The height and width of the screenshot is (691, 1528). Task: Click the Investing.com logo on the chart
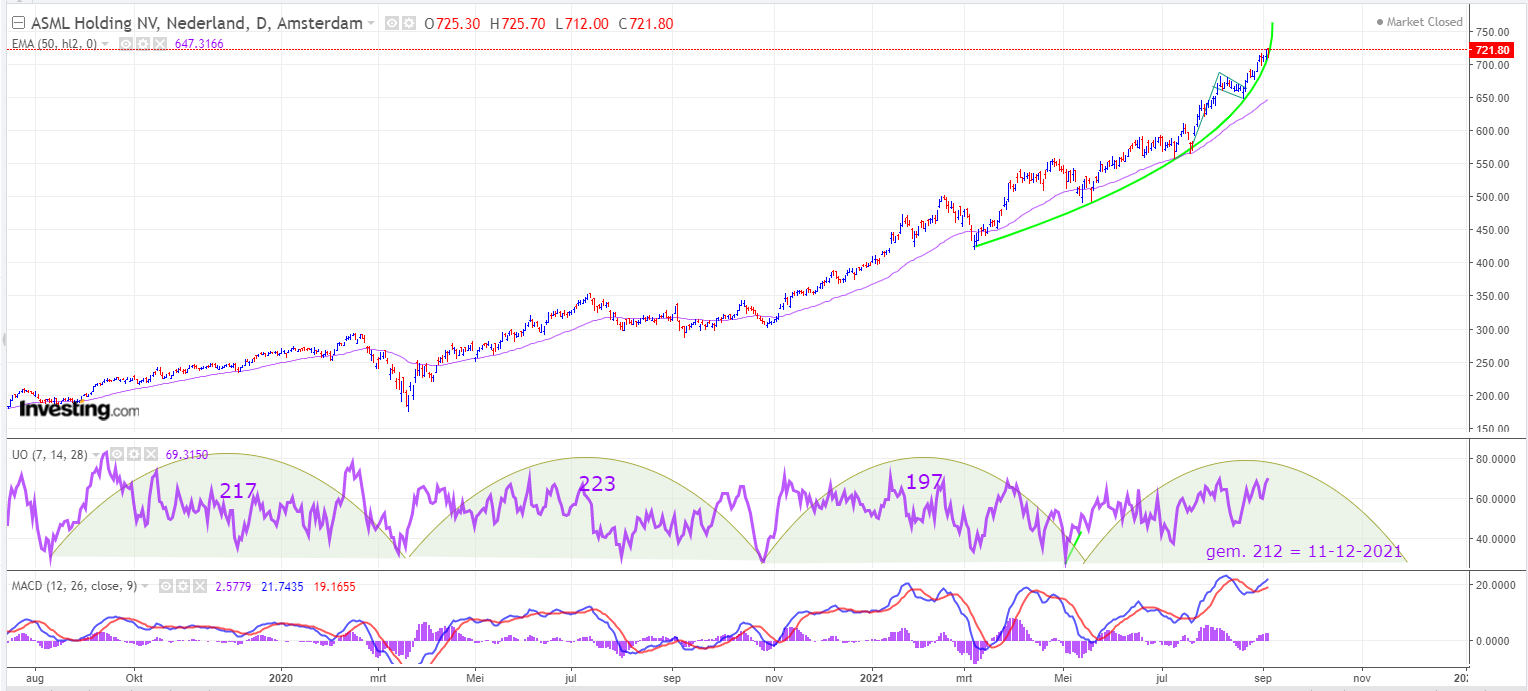pos(79,409)
